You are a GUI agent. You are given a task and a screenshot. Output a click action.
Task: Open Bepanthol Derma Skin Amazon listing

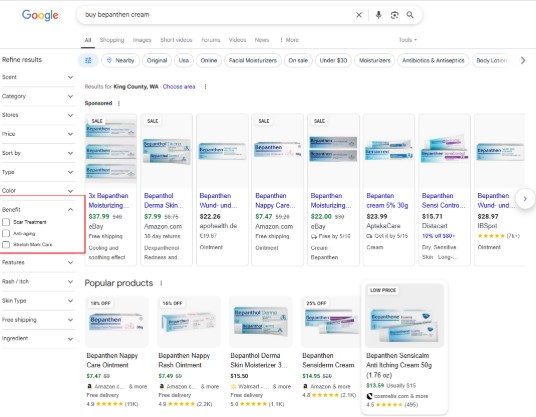[164, 201]
